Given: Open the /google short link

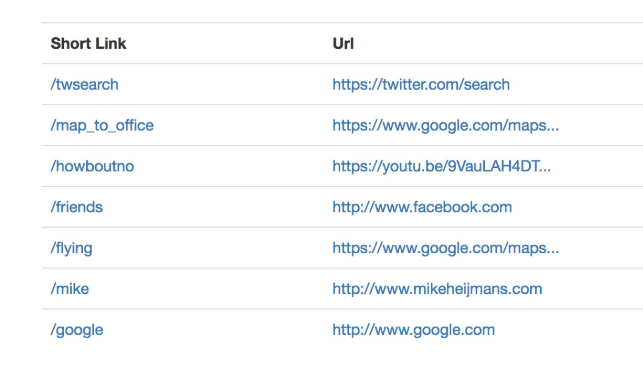Looking at the screenshot, I should tap(77, 330).
